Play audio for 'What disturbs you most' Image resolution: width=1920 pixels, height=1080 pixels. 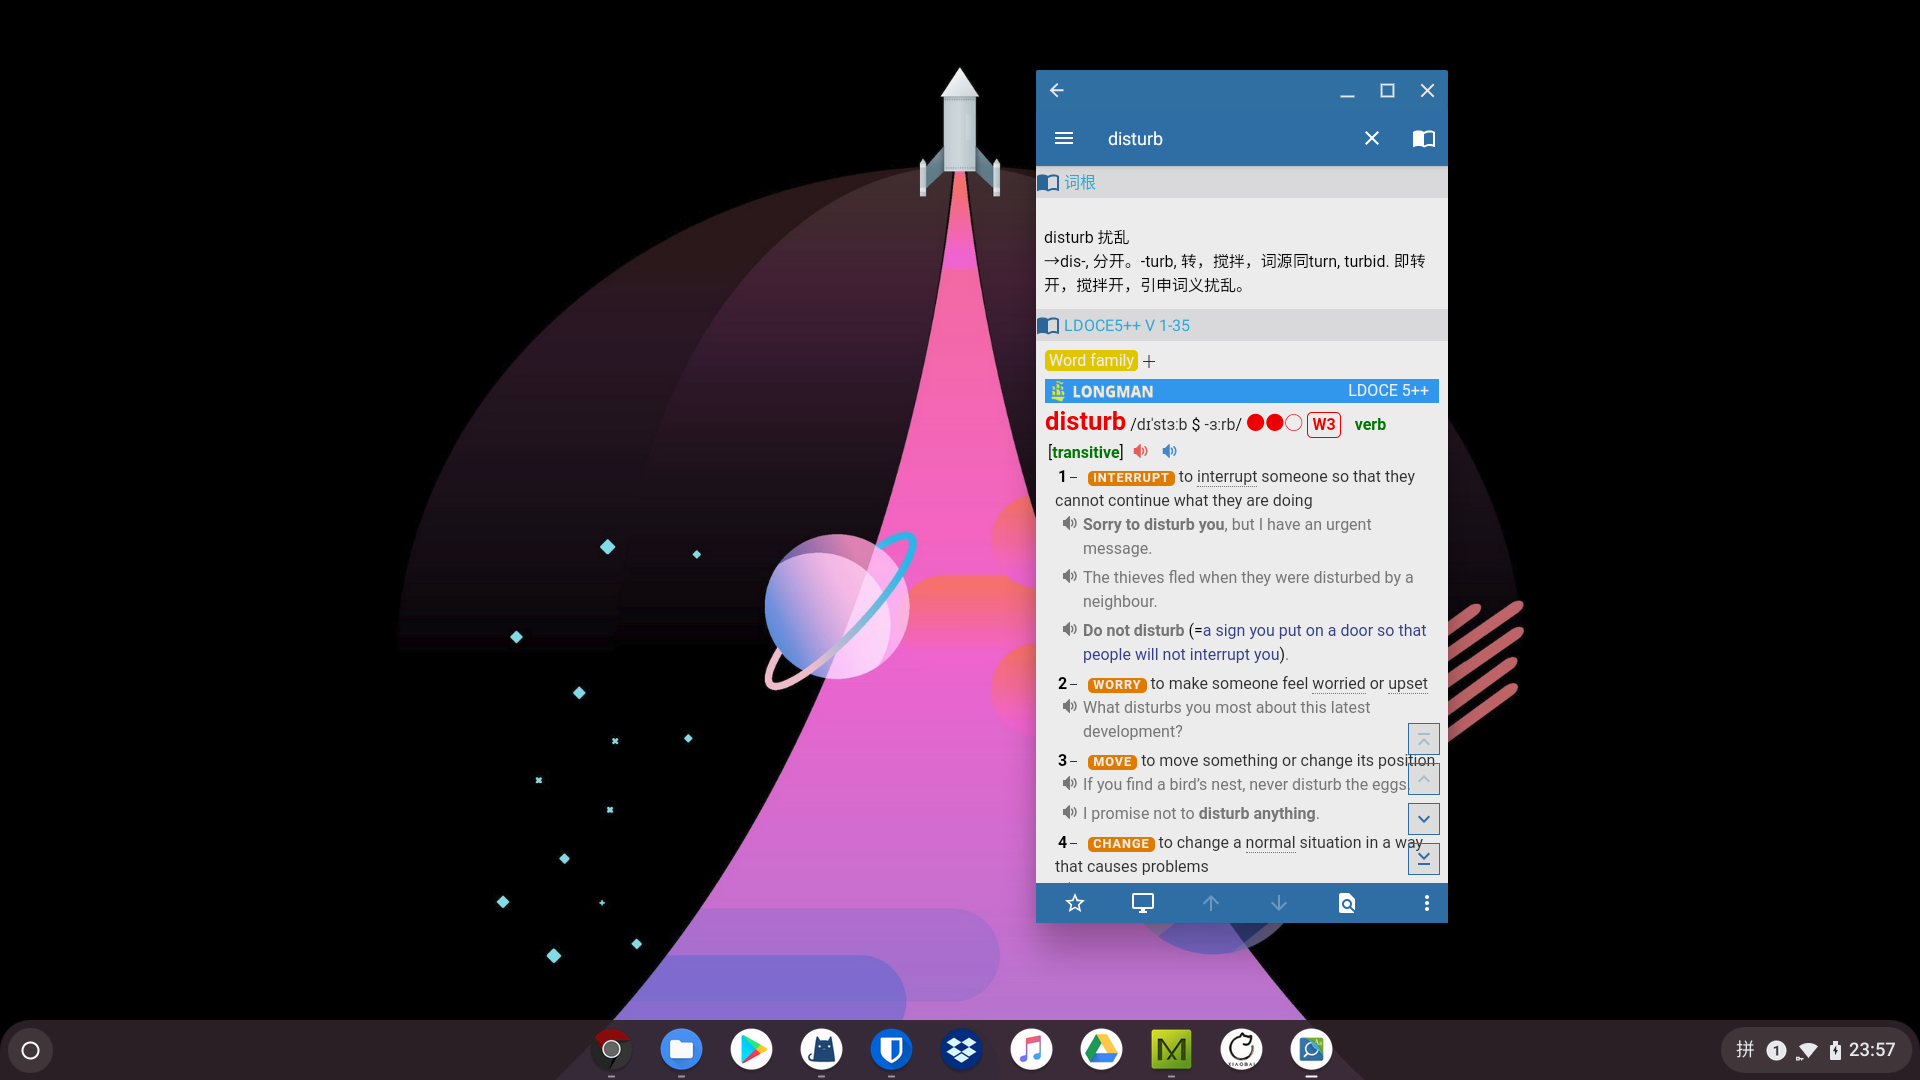coord(1070,706)
